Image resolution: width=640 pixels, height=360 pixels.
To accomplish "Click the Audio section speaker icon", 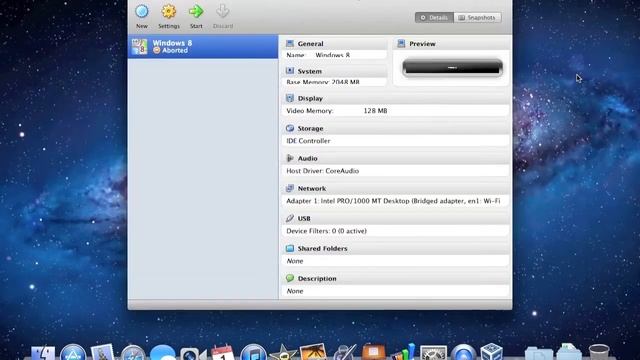I will pos(290,158).
